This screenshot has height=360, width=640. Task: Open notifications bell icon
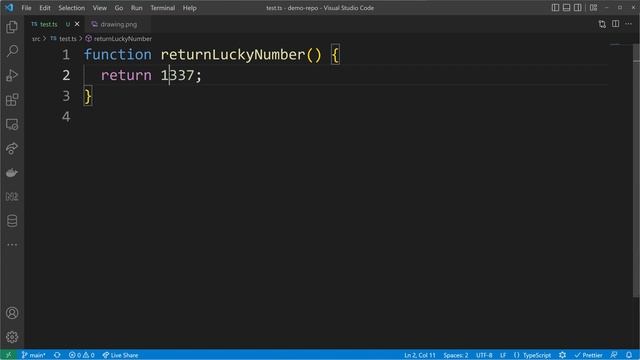(x=629, y=355)
